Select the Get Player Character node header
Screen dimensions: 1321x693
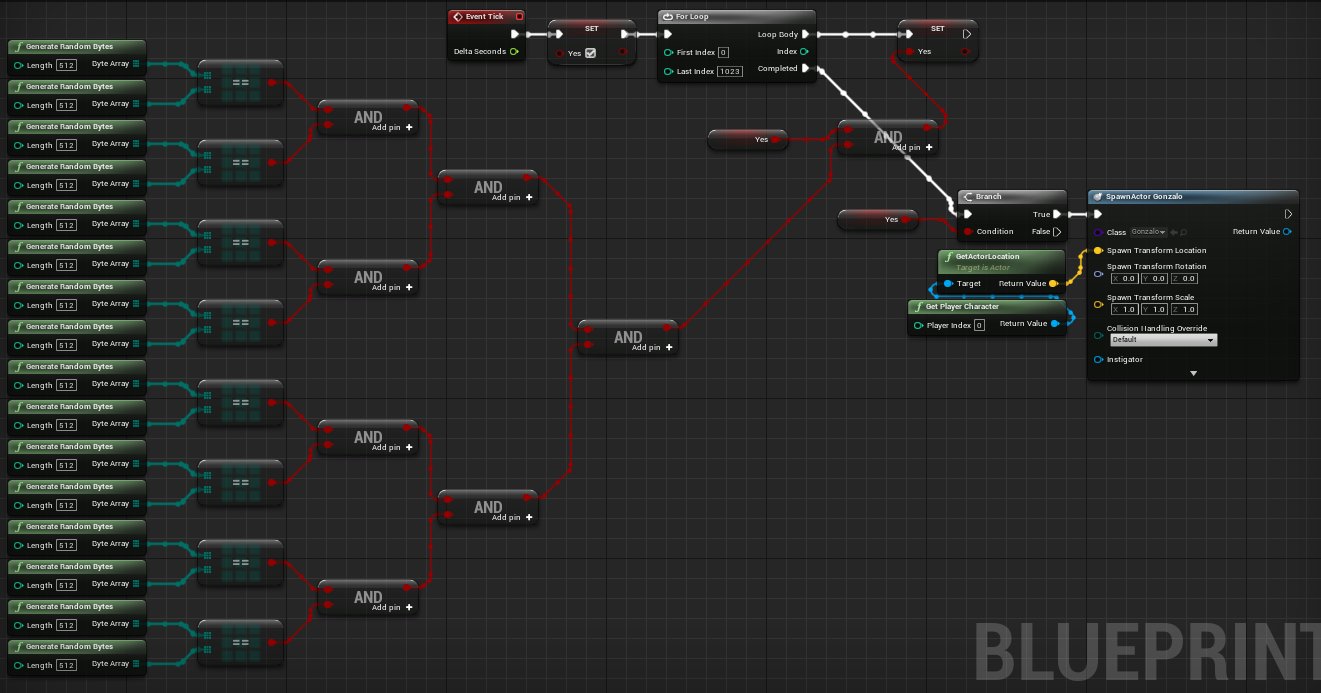pyautogui.click(x=988, y=307)
